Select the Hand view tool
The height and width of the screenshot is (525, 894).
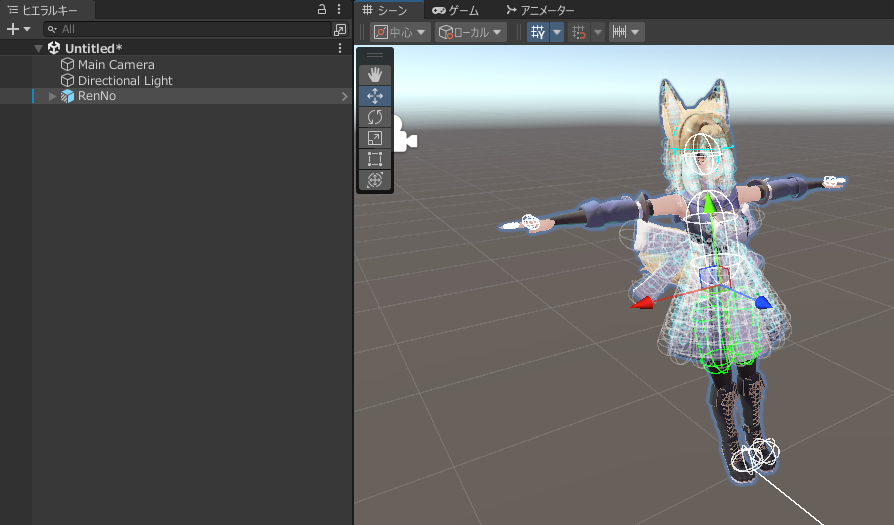tap(375, 75)
